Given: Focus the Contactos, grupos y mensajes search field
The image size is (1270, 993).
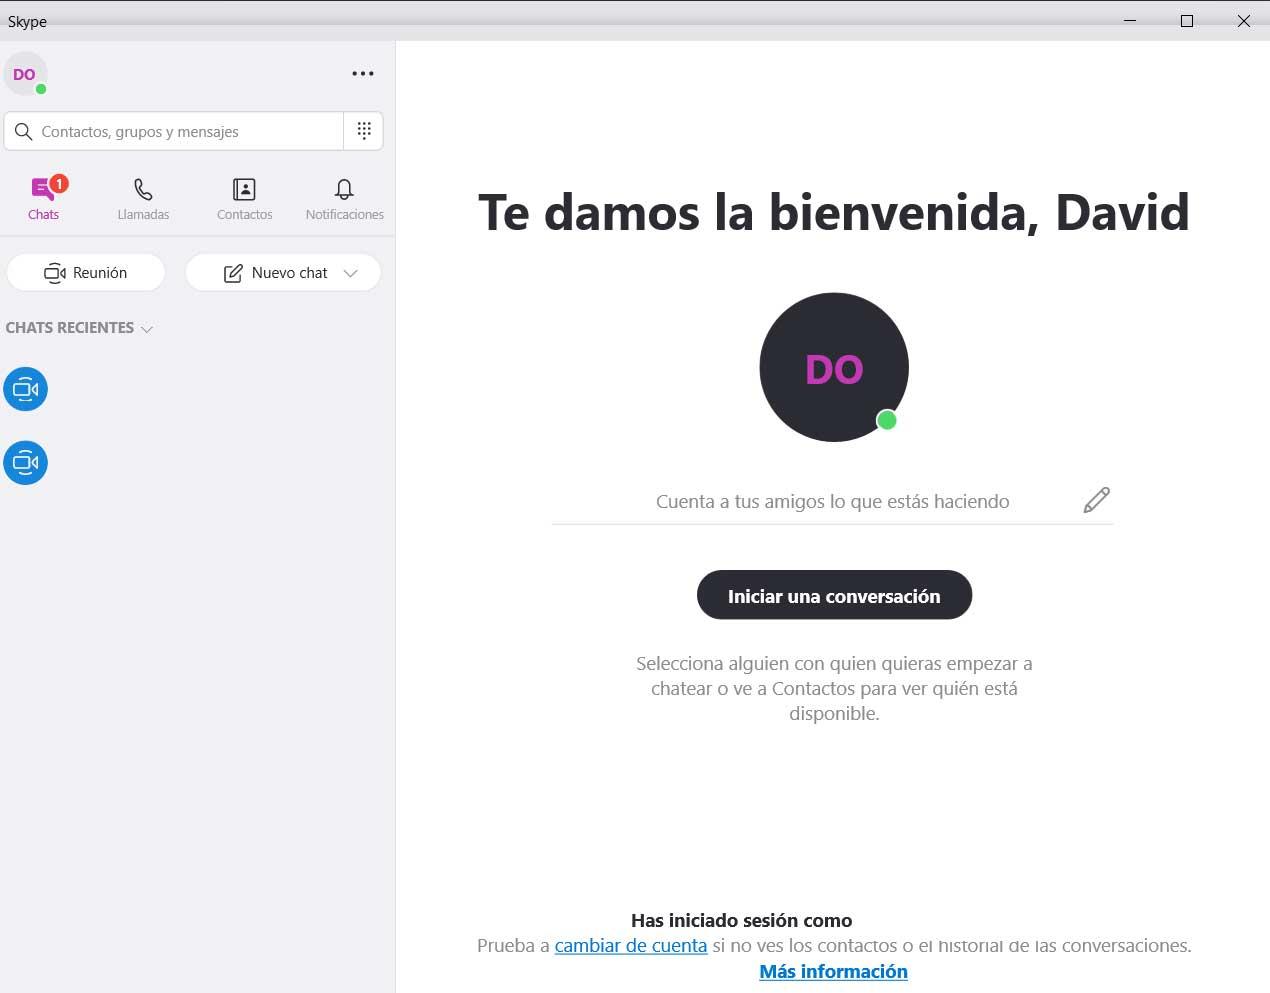Looking at the screenshot, I should [174, 131].
